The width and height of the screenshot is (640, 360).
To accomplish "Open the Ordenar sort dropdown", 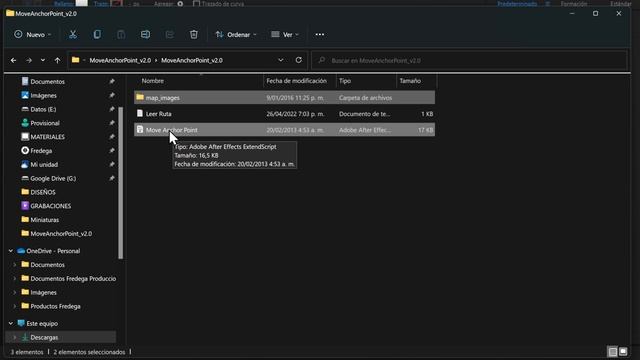I will 236,35.
